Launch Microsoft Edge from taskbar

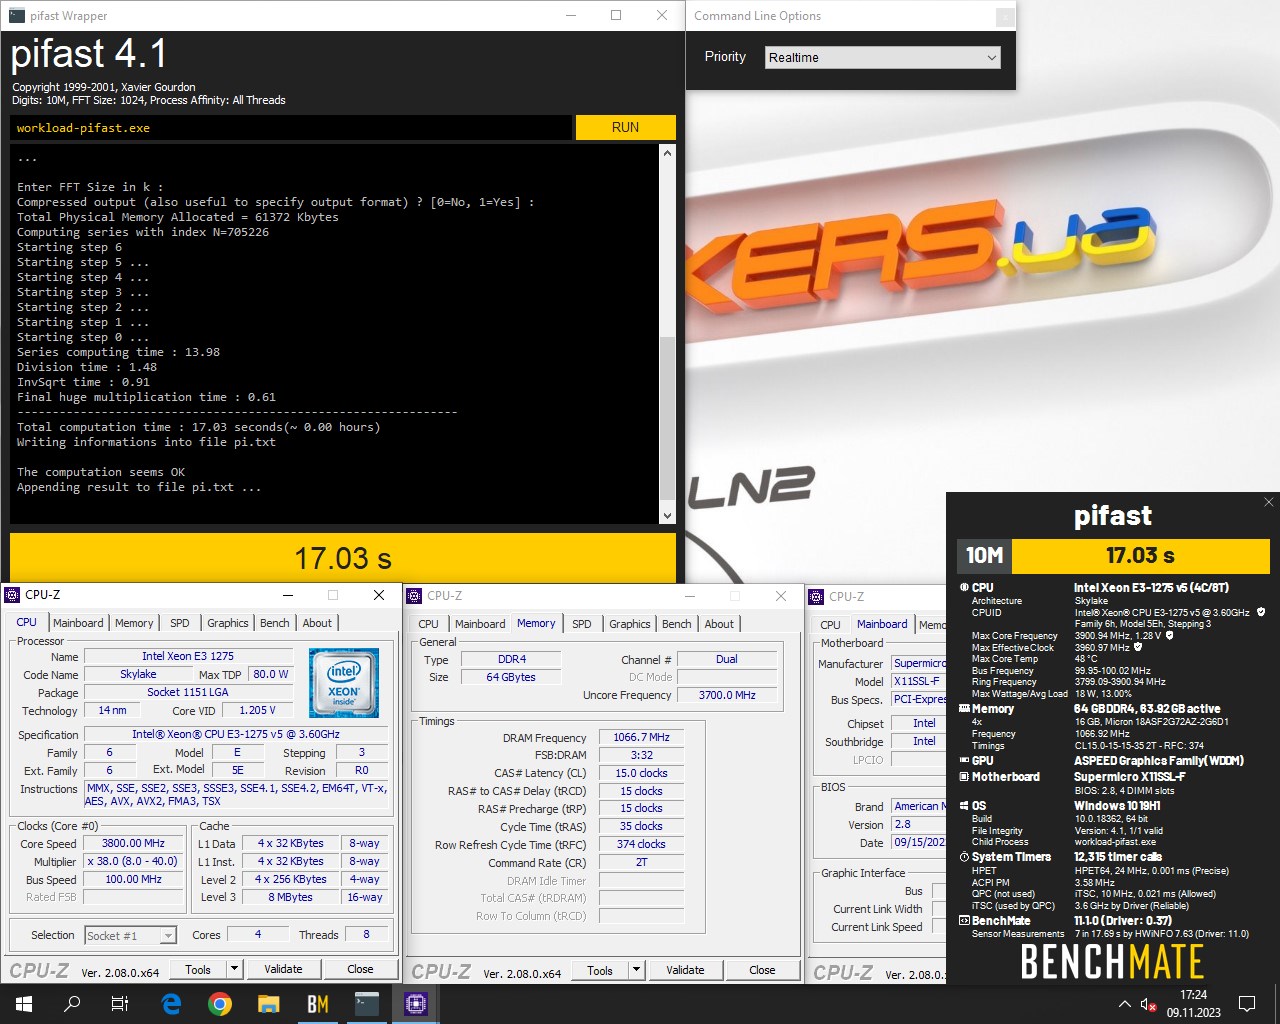pos(171,1004)
